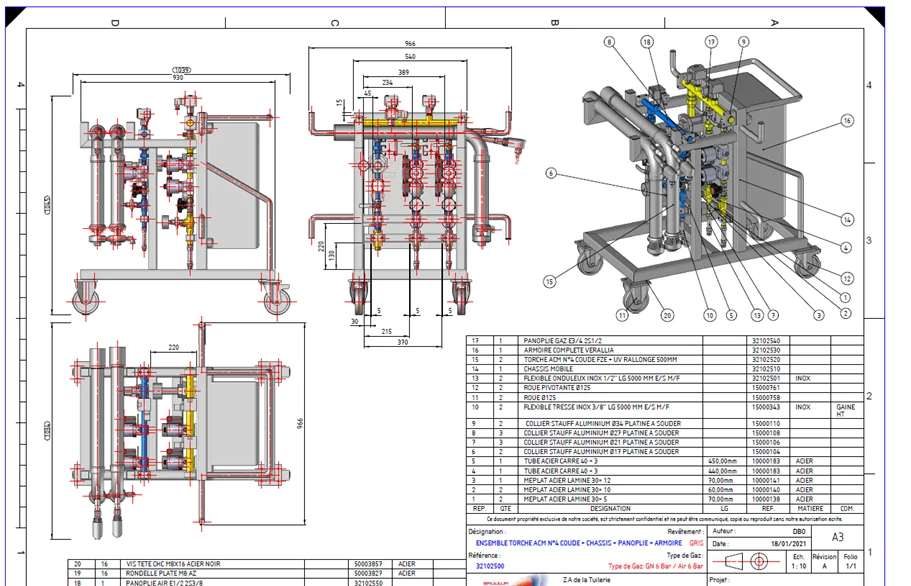Click the projection symbol in the title block
The image size is (911, 586).
tap(747, 562)
